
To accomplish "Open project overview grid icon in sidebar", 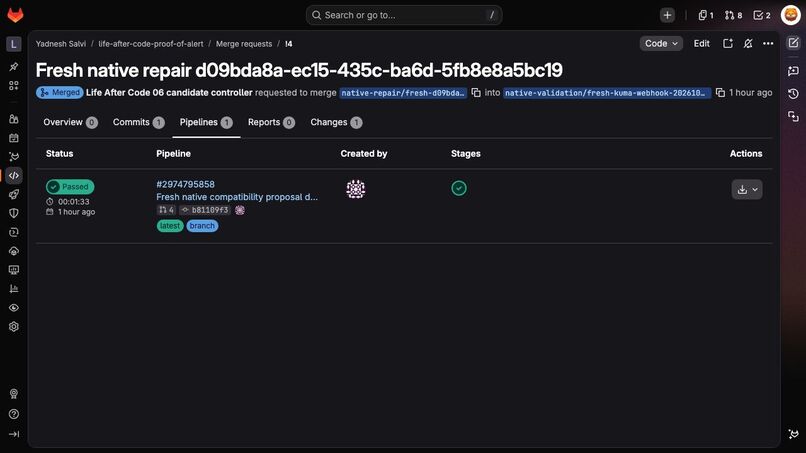I will (14, 85).
